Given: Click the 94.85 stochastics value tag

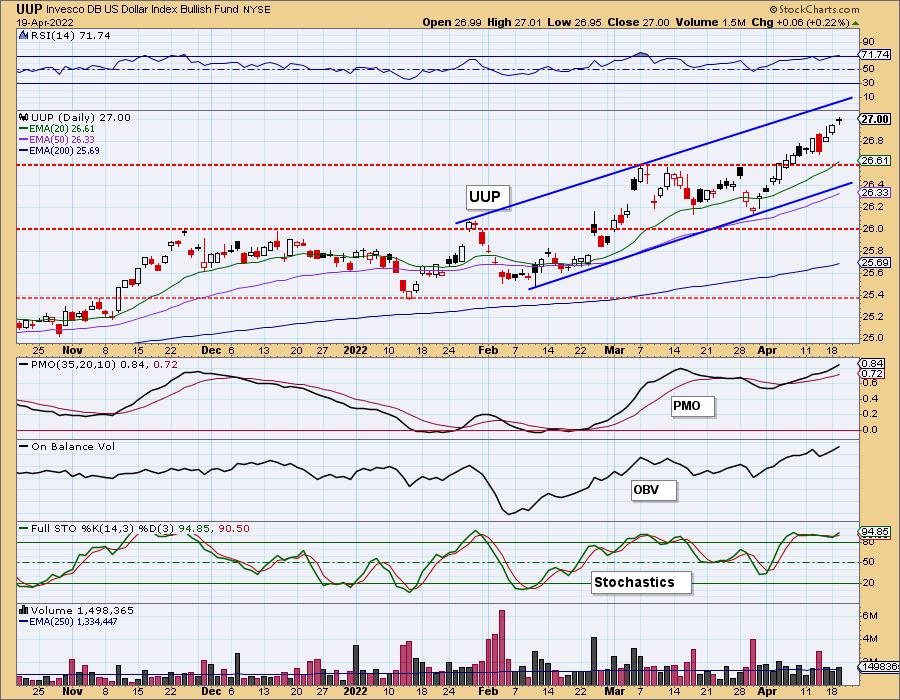Looking at the screenshot, I should pos(875,532).
